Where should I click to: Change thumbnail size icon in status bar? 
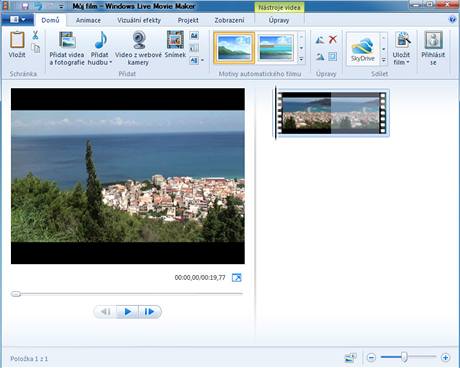(x=350, y=358)
